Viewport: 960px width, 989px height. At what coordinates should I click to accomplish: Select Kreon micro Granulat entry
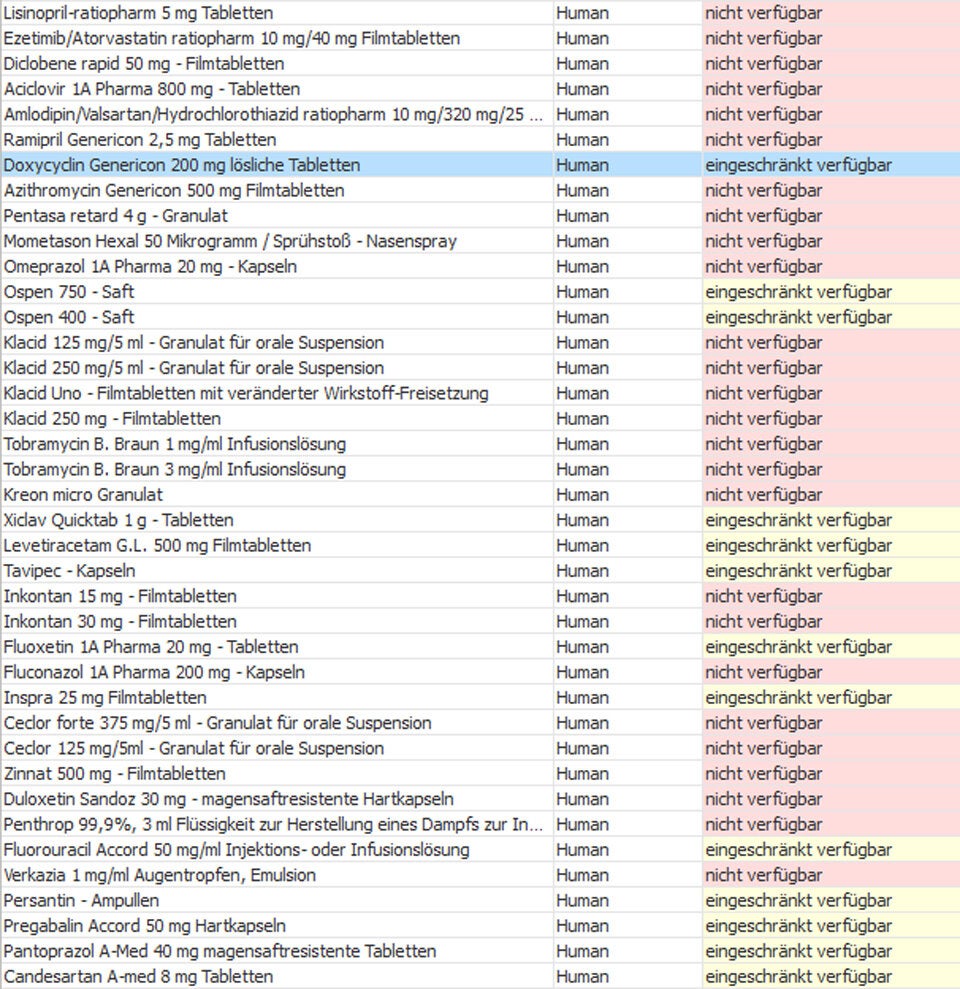point(83,495)
